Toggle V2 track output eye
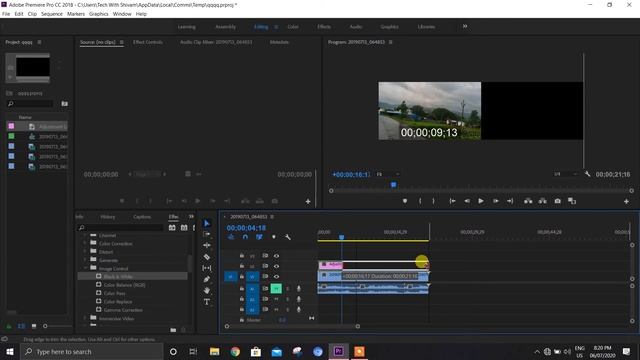 (x=276, y=266)
